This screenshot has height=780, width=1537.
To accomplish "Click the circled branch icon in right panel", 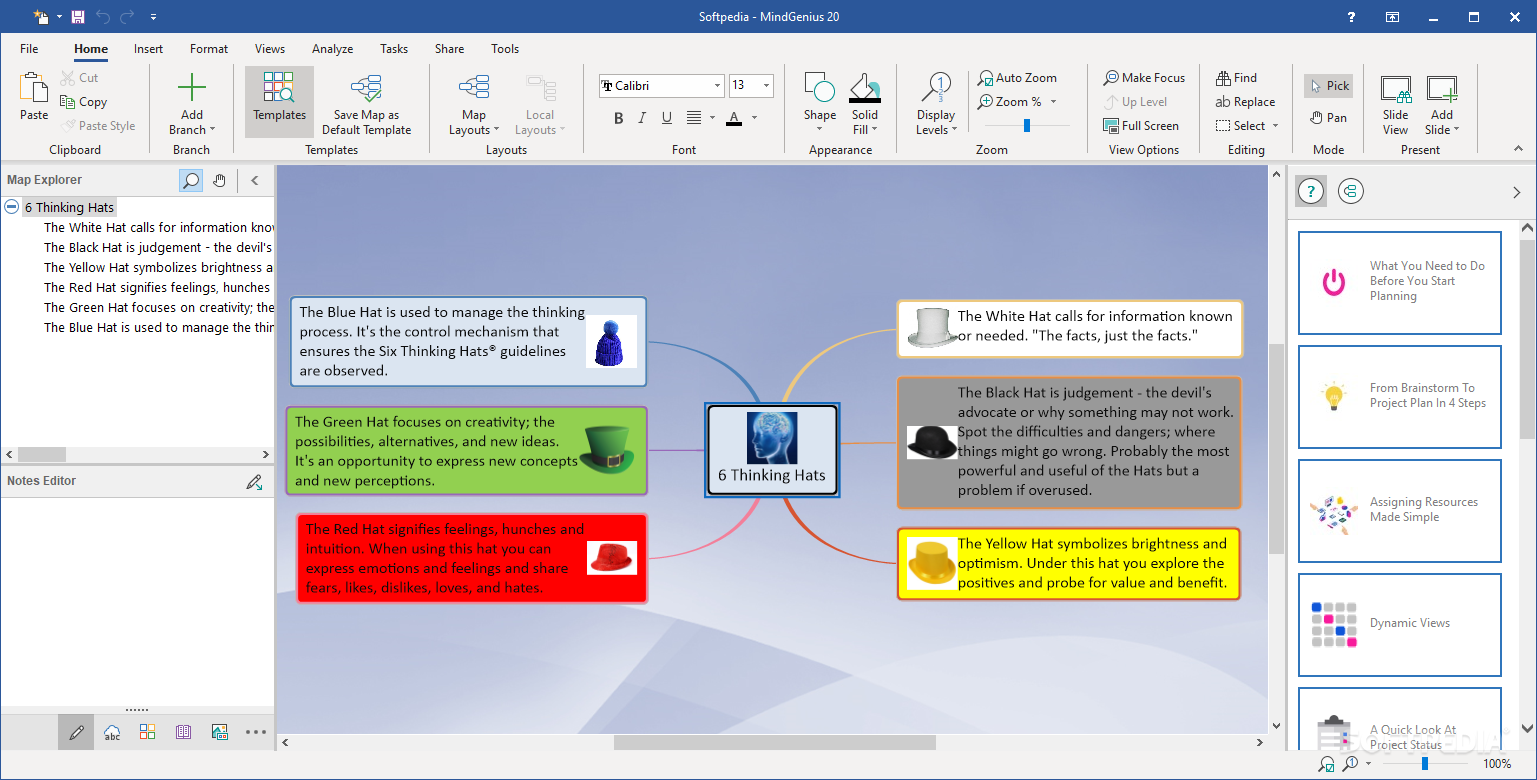I will coord(1351,191).
